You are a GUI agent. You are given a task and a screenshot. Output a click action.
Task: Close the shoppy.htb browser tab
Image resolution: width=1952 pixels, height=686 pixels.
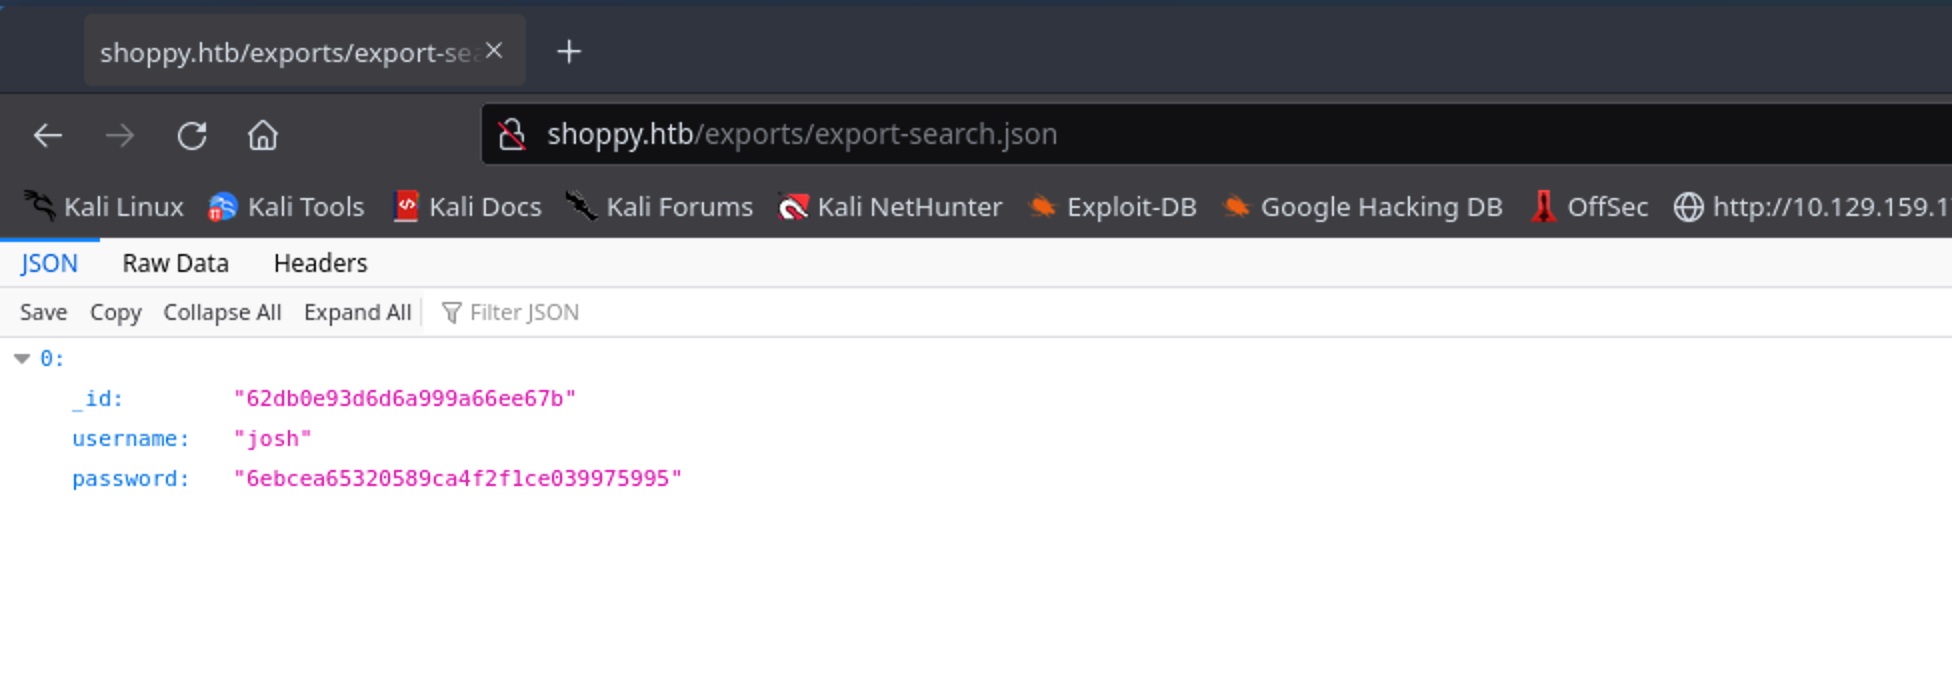pos(494,51)
